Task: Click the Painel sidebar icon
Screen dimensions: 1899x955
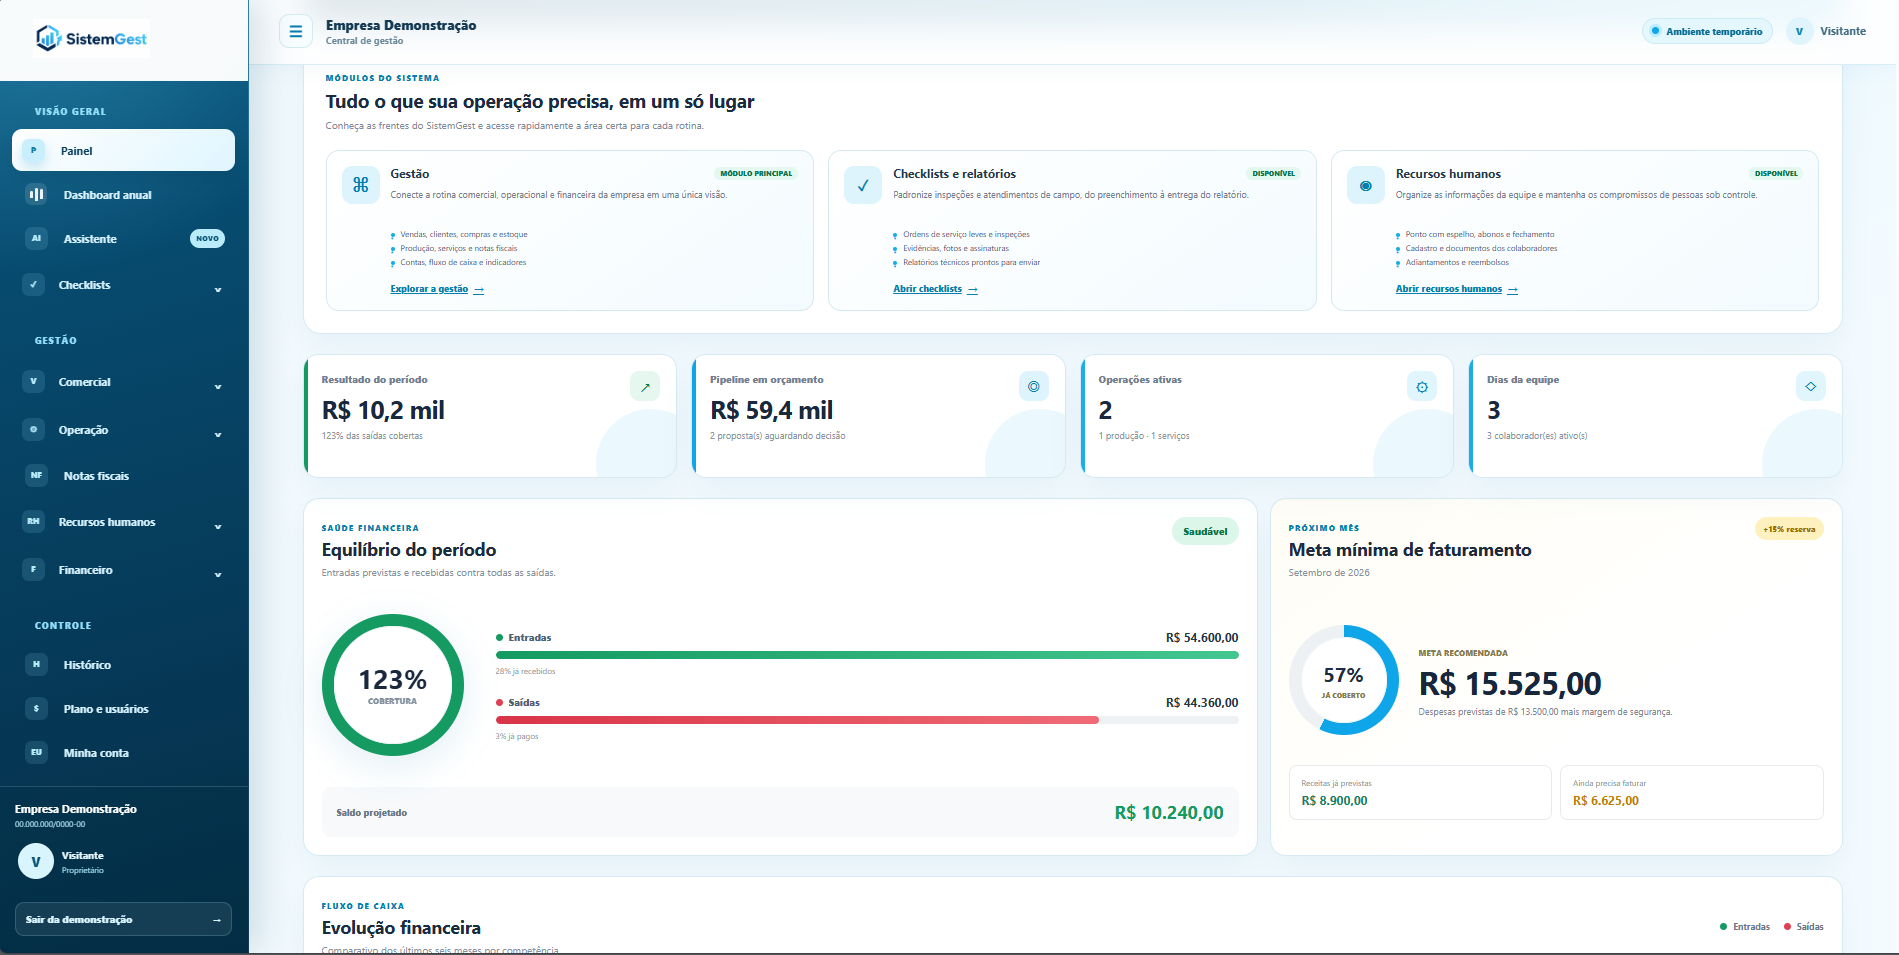Action: (x=34, y=151)
